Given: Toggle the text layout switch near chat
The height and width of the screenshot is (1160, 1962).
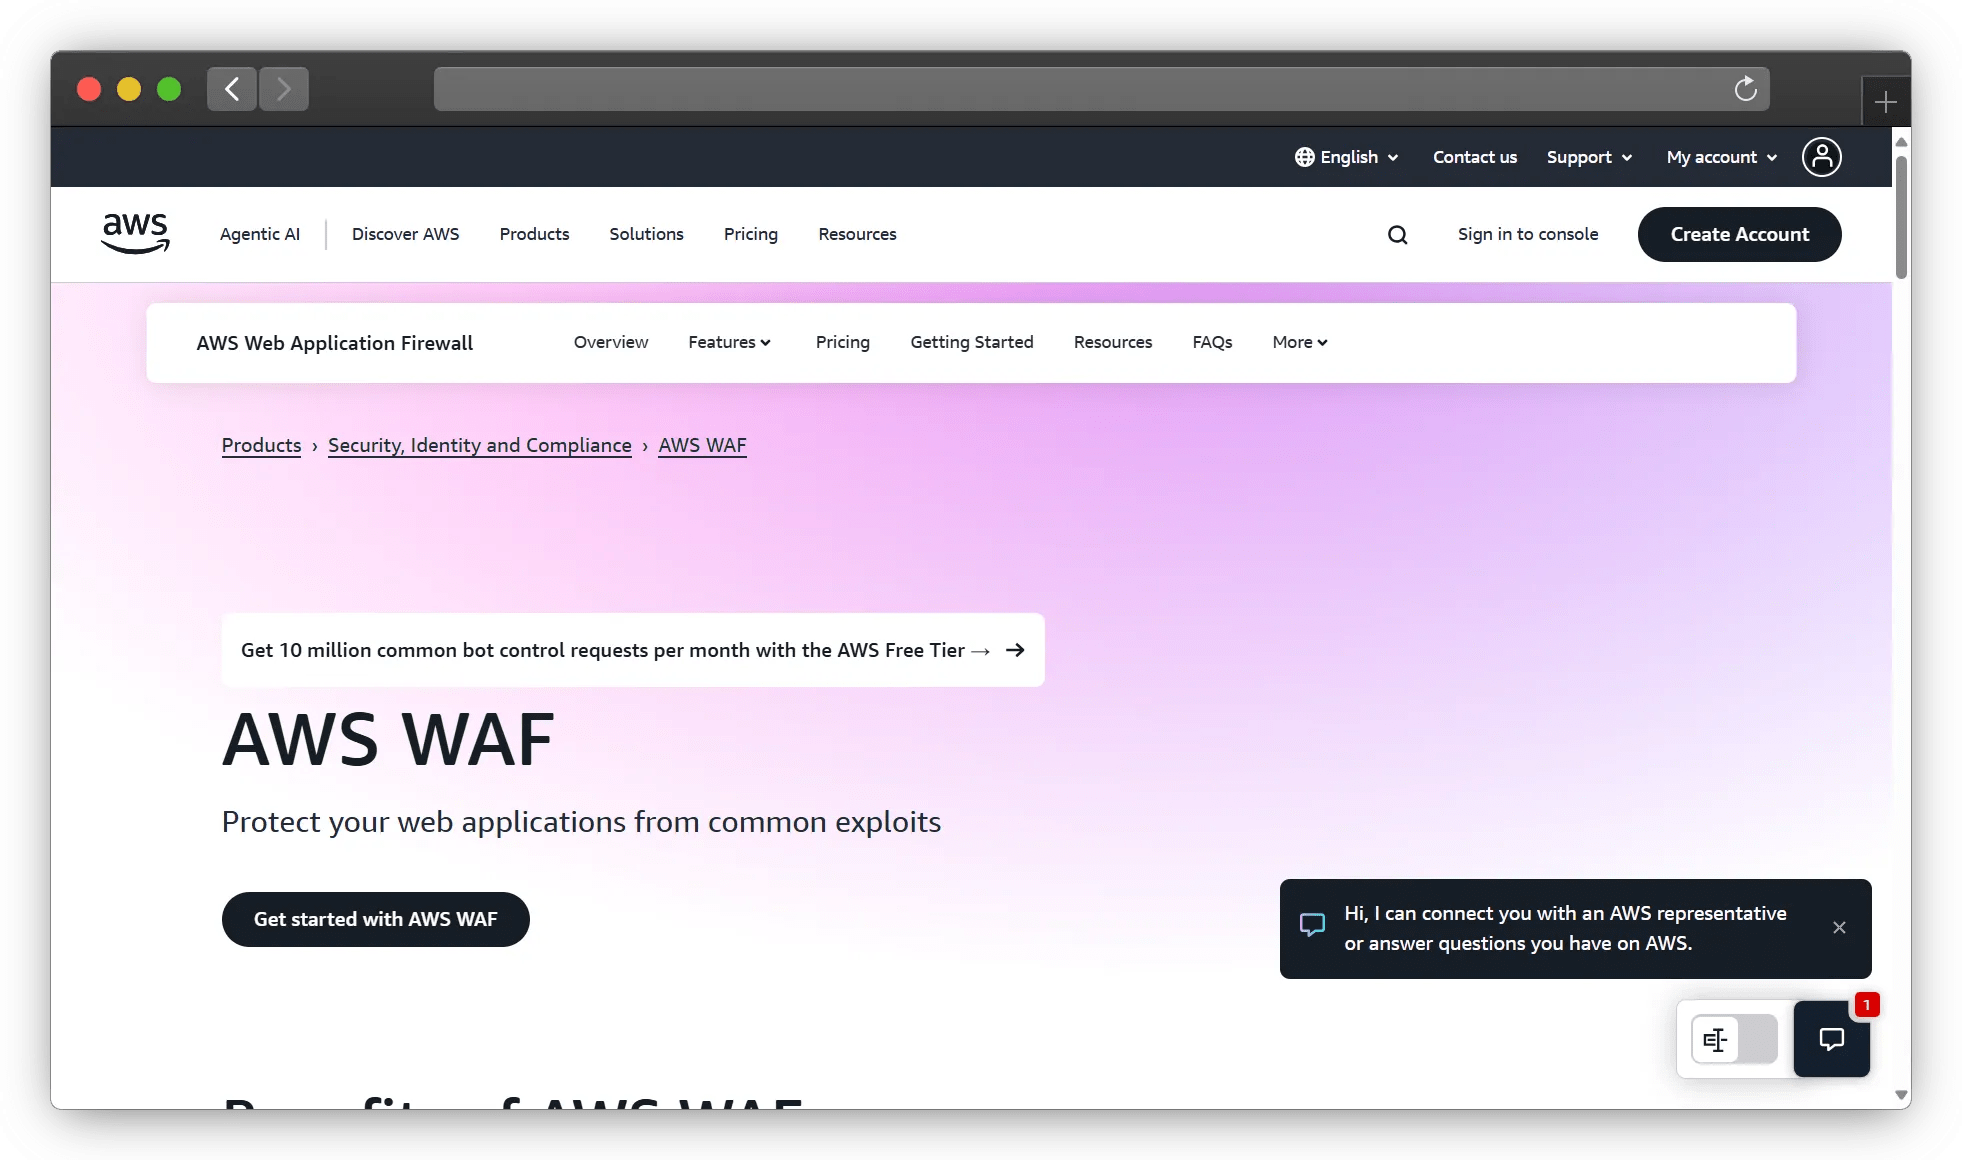Looking at the screenshot, I should [1733, 1040].
